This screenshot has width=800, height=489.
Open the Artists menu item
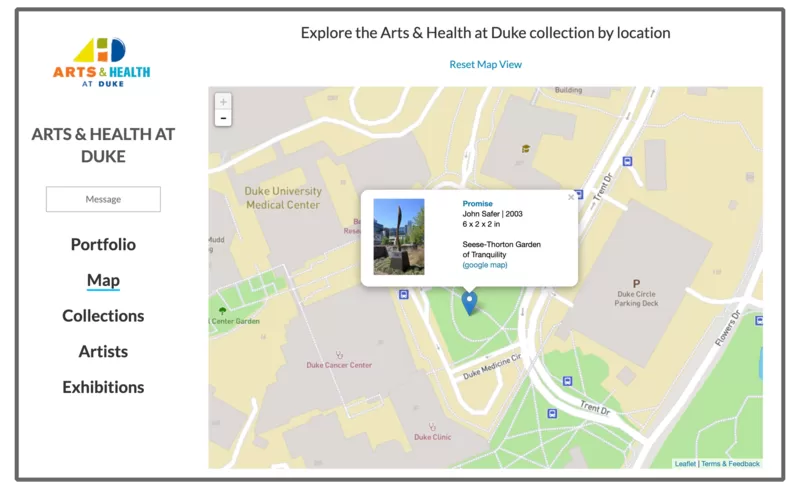point(103,352)
